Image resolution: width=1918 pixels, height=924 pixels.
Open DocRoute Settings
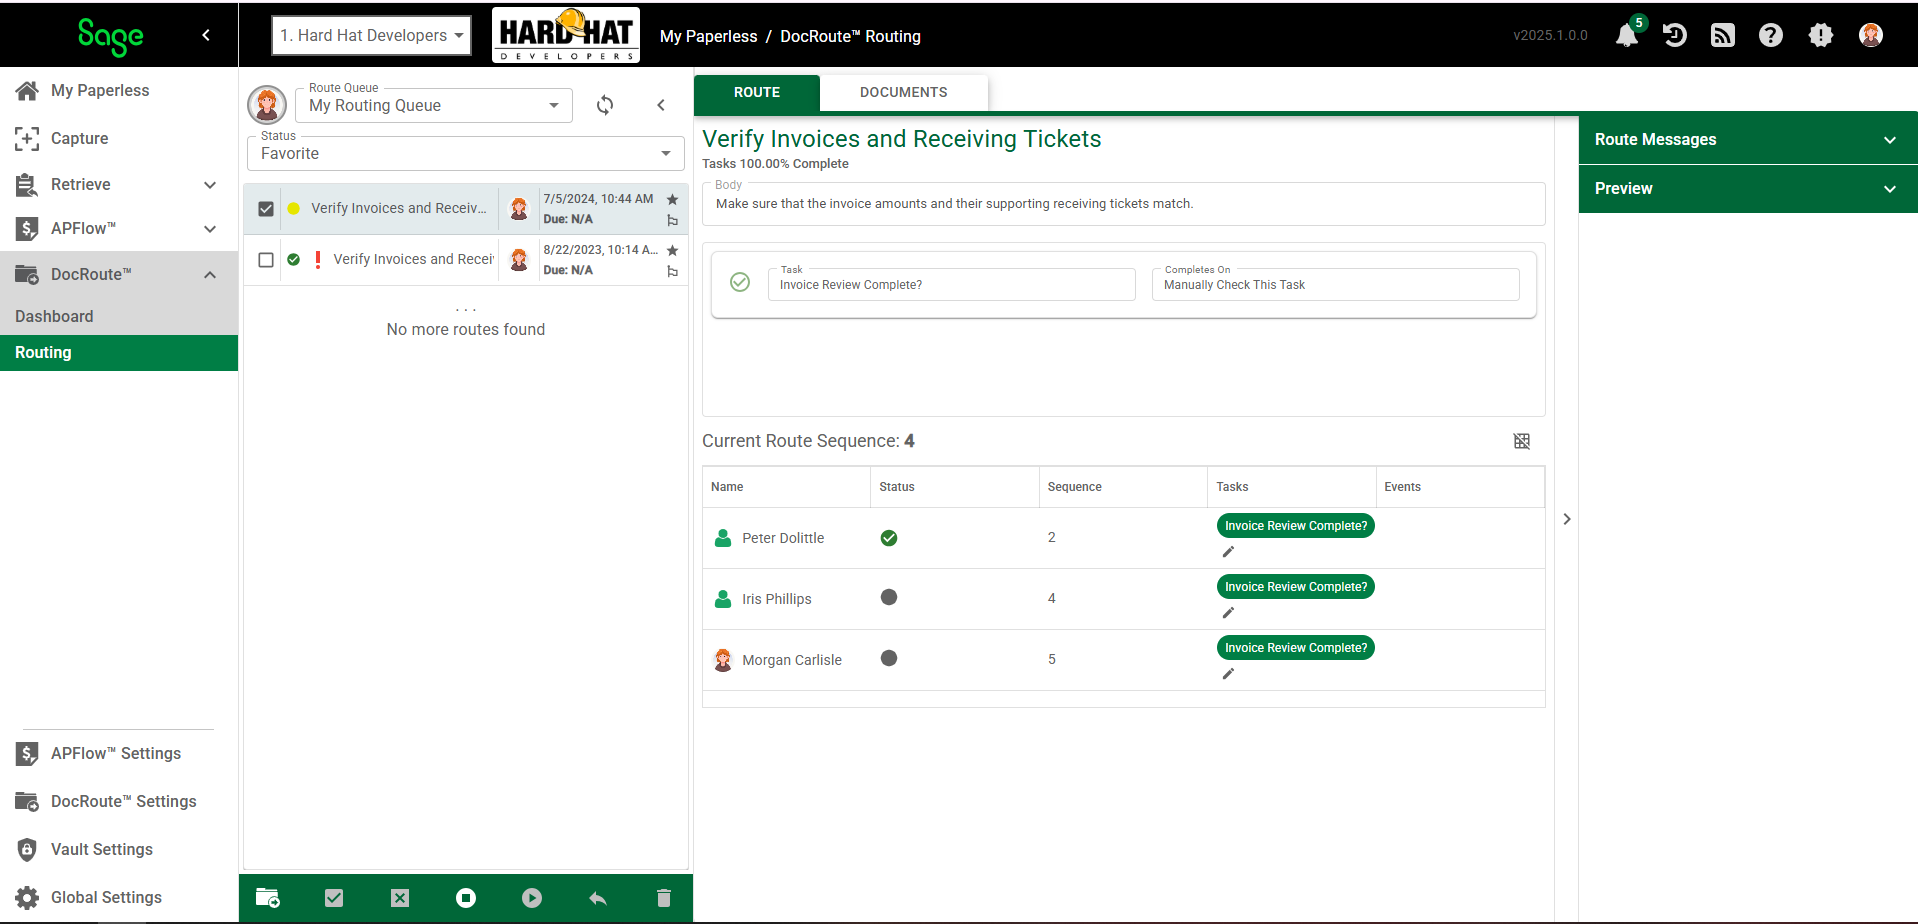(x=119, y=801)
